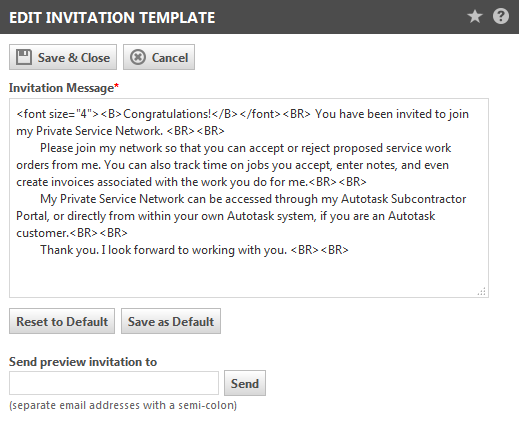Click the Send preview invitation to label

(x=83, y=362)
